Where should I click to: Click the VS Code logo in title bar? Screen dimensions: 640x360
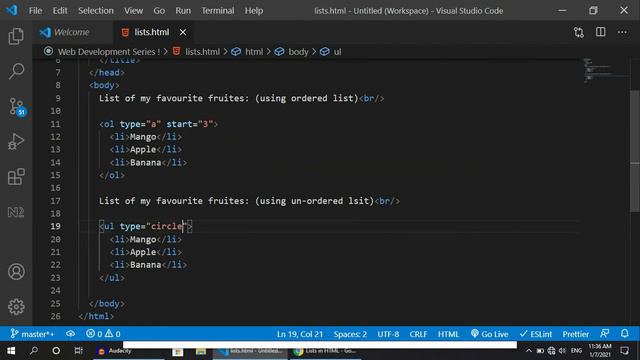point(11,10)
